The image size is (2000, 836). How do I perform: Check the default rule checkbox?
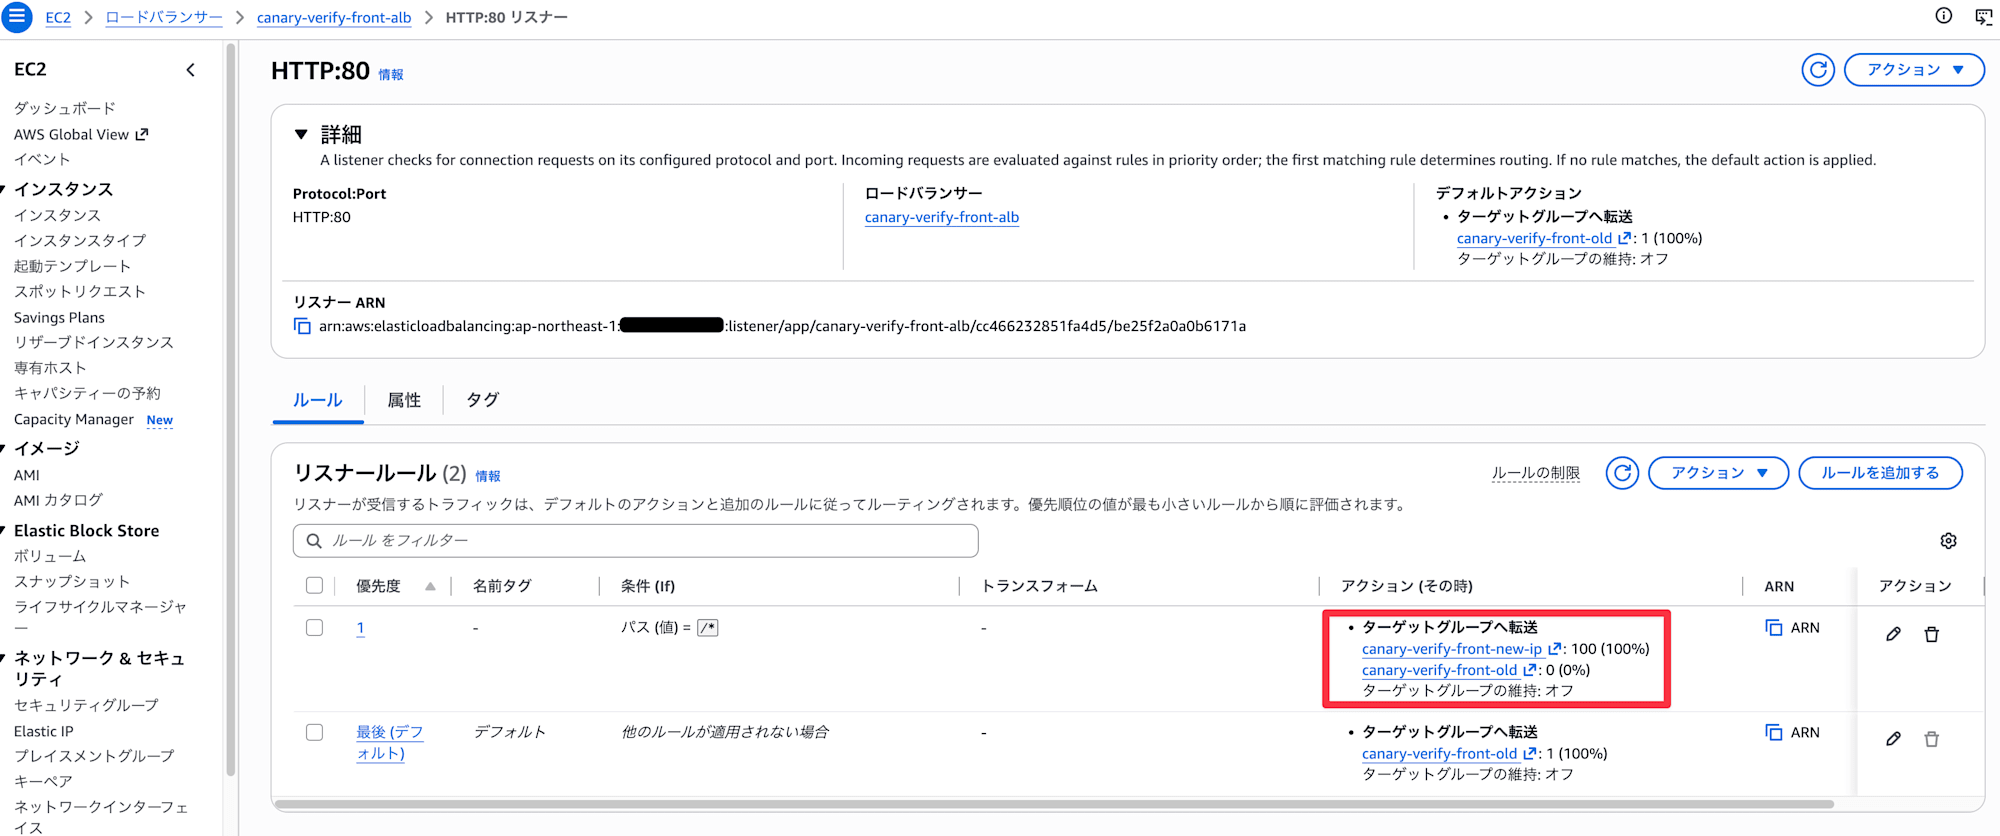tap(314, 733)
